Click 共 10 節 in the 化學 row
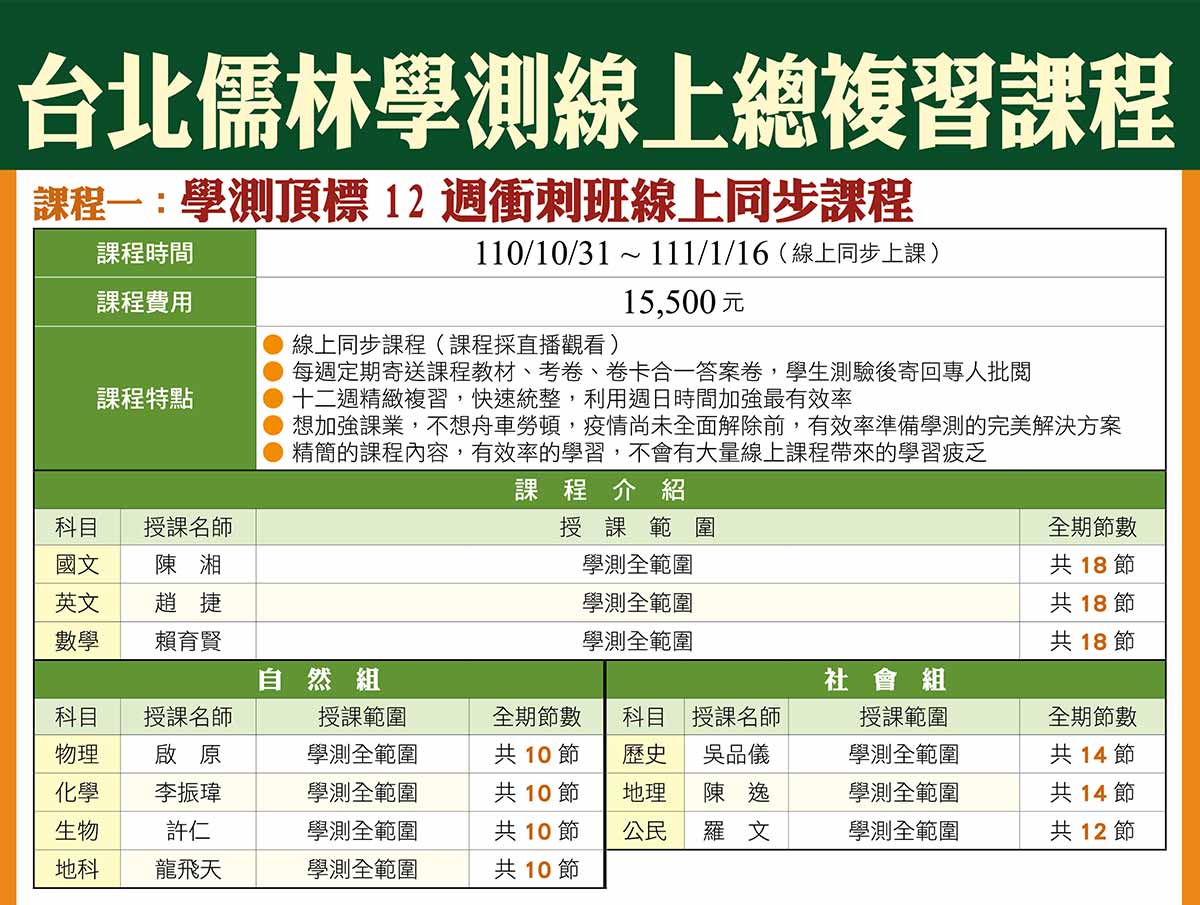Image resolution: width=1200 pixels, height=905 pixels. tap(537, 792)
